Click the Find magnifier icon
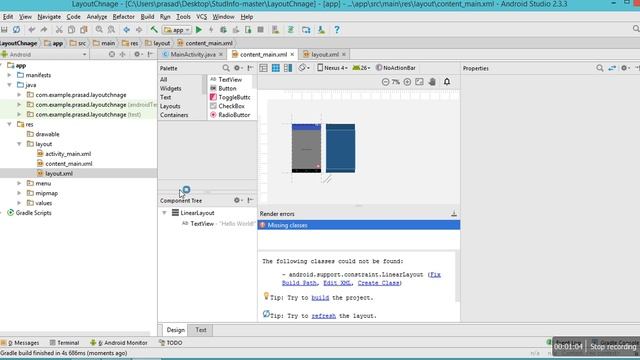Screen dimensions: 640x360 click(99, 30)
